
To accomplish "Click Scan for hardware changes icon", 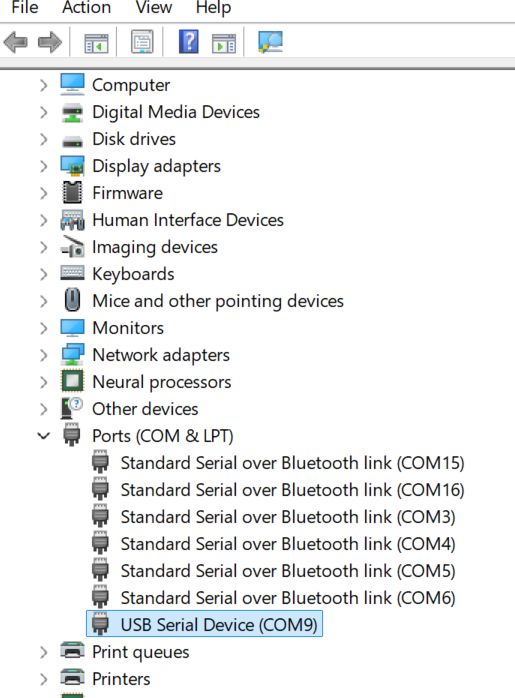I will coord(270,42).
